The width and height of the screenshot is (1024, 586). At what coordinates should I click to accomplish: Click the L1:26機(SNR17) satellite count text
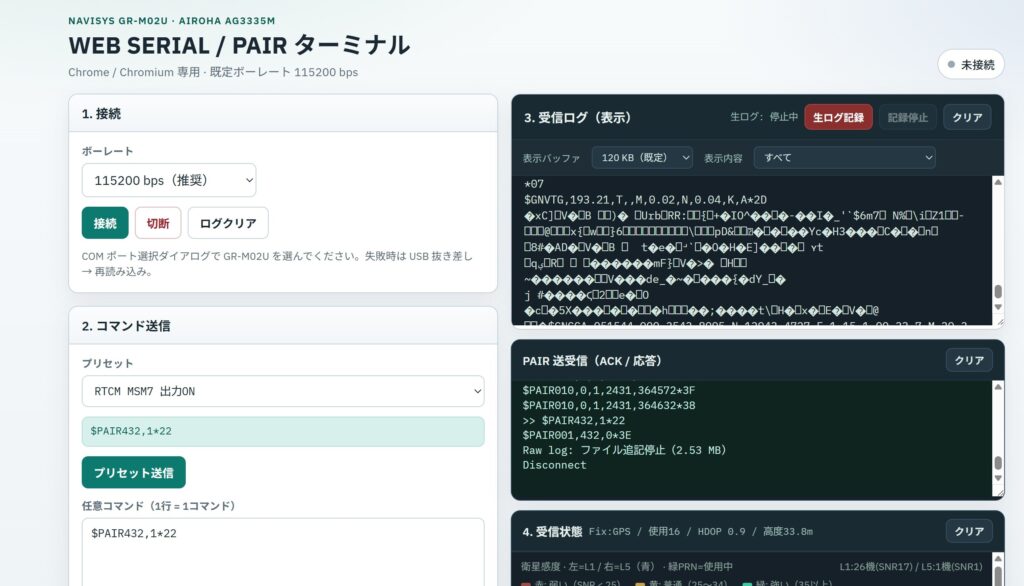point(910,567)
